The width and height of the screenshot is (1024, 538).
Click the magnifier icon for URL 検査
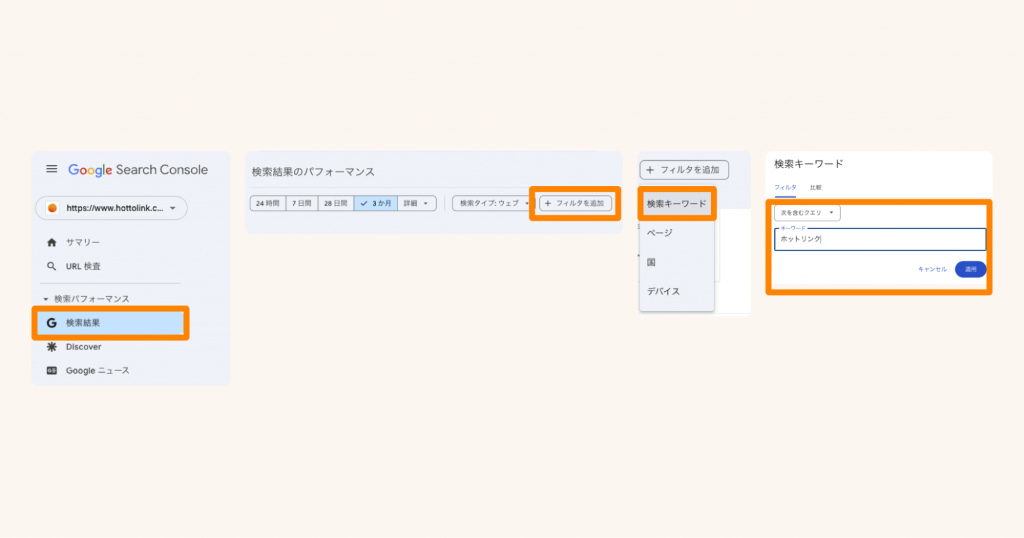[x=52, y=266]
